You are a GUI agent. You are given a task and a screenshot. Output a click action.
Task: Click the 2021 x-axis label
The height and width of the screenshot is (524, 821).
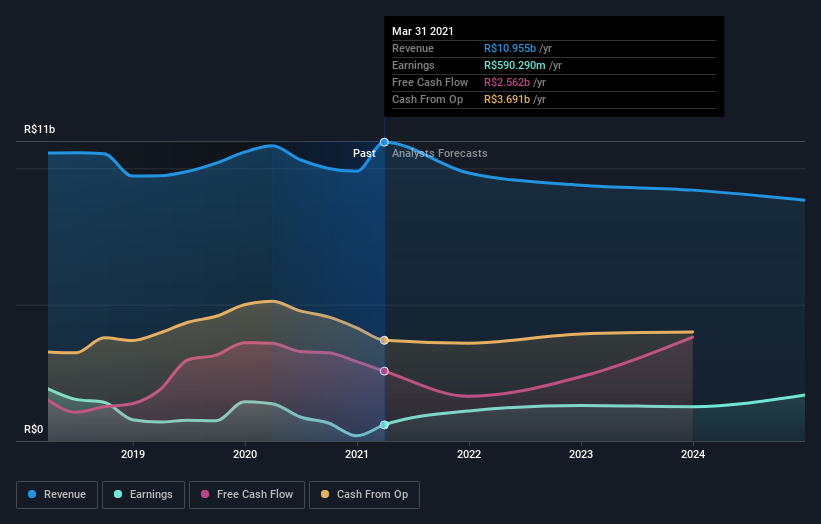click(x=357, y=454)
